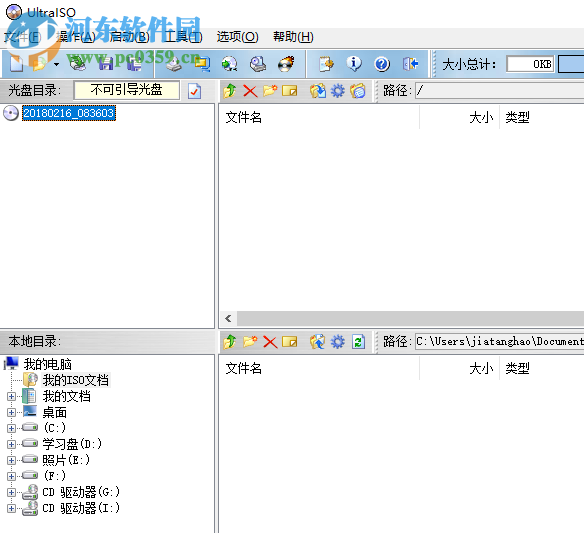Image resolution: width=584 pixels, height=533 pixels.
Task: Select 我的文档 in the tree
Action: (66, 396)
